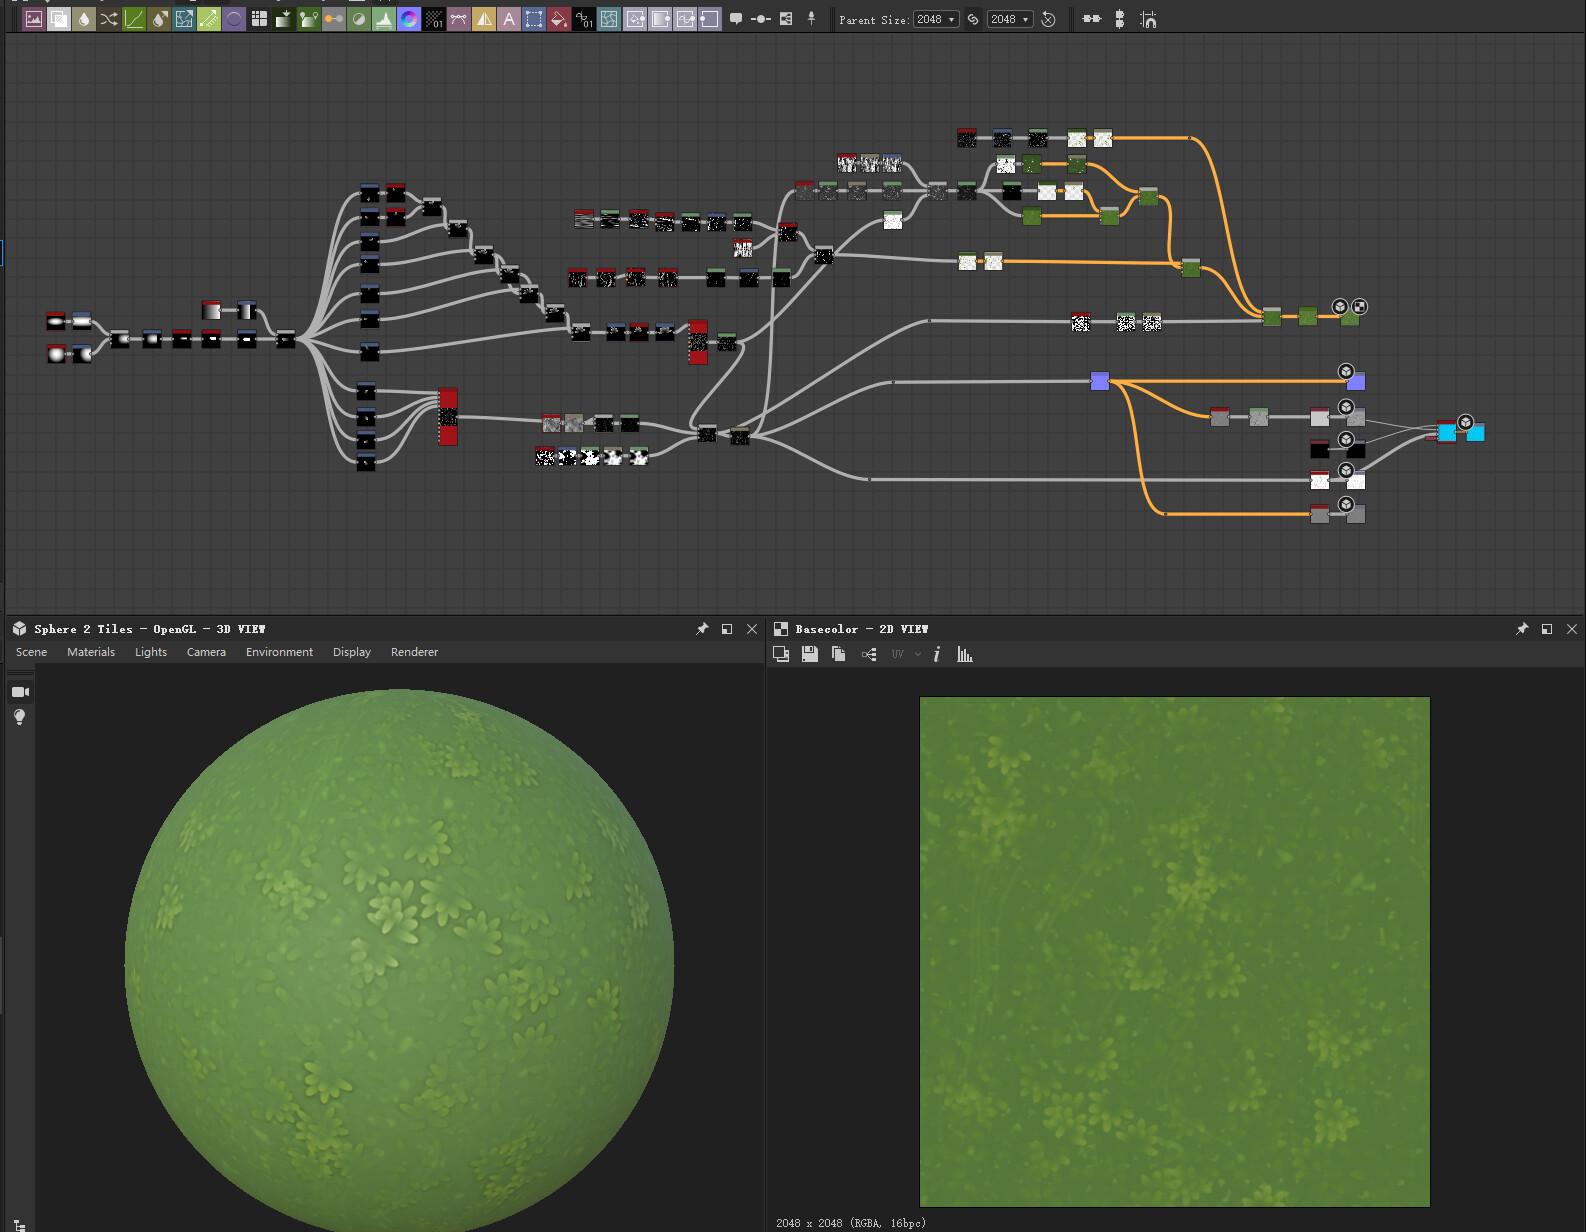Toggle the width-height link for Parent Size
This screenshot has width=1586, height=1232.
pos(973,19)
